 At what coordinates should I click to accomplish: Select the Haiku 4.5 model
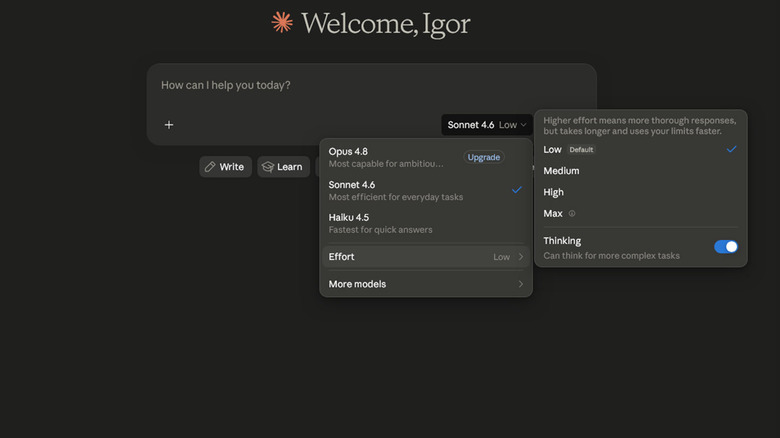coord(426,223)
